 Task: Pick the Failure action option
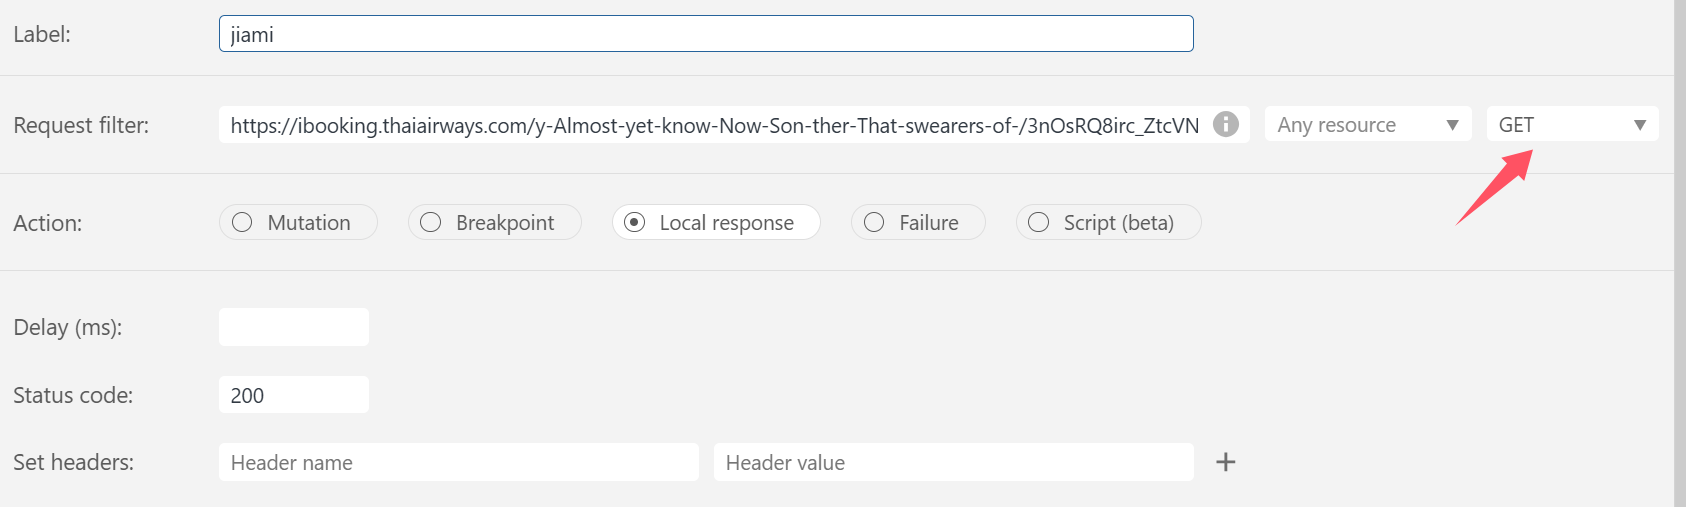tap(874, 222)
